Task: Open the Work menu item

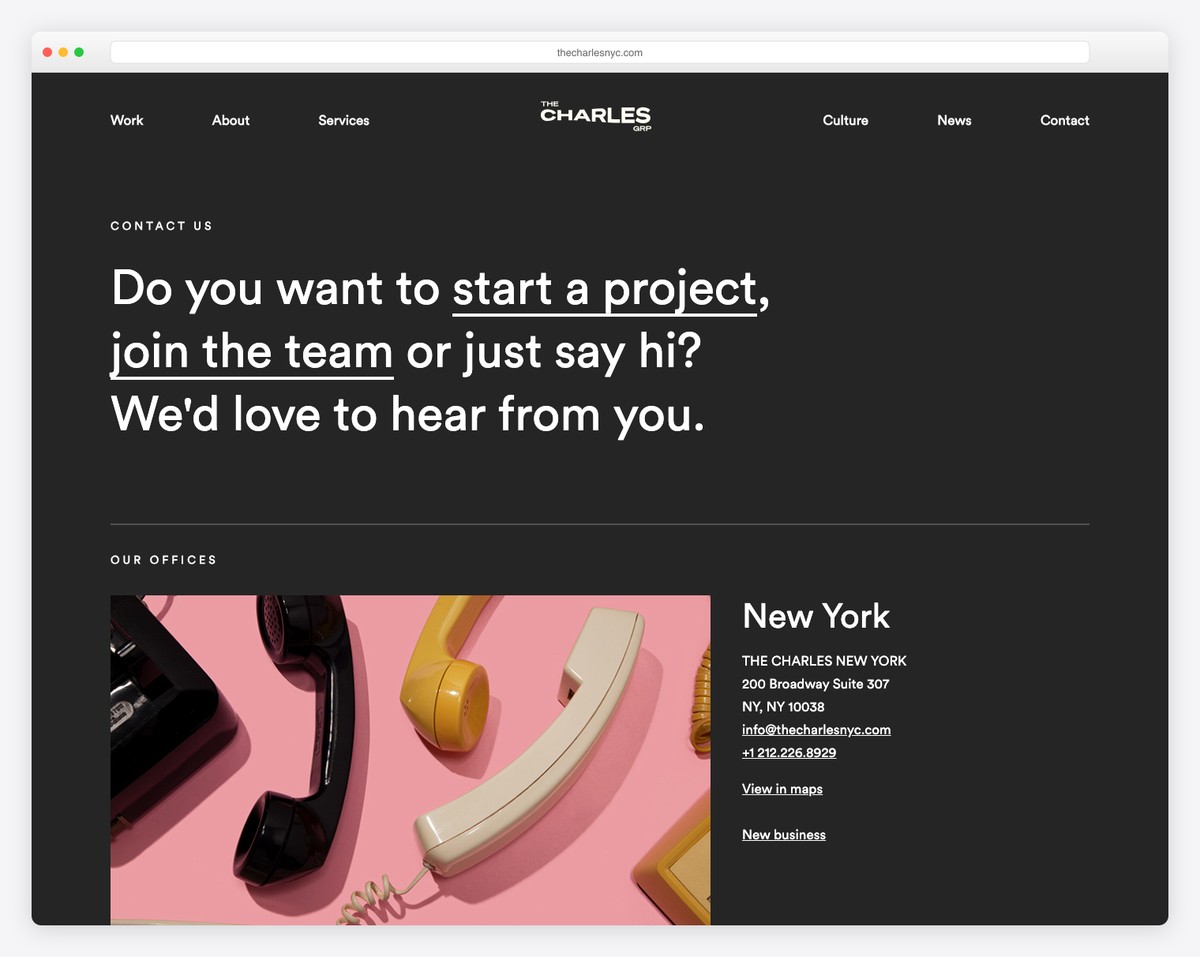Action: coord(127,120)
